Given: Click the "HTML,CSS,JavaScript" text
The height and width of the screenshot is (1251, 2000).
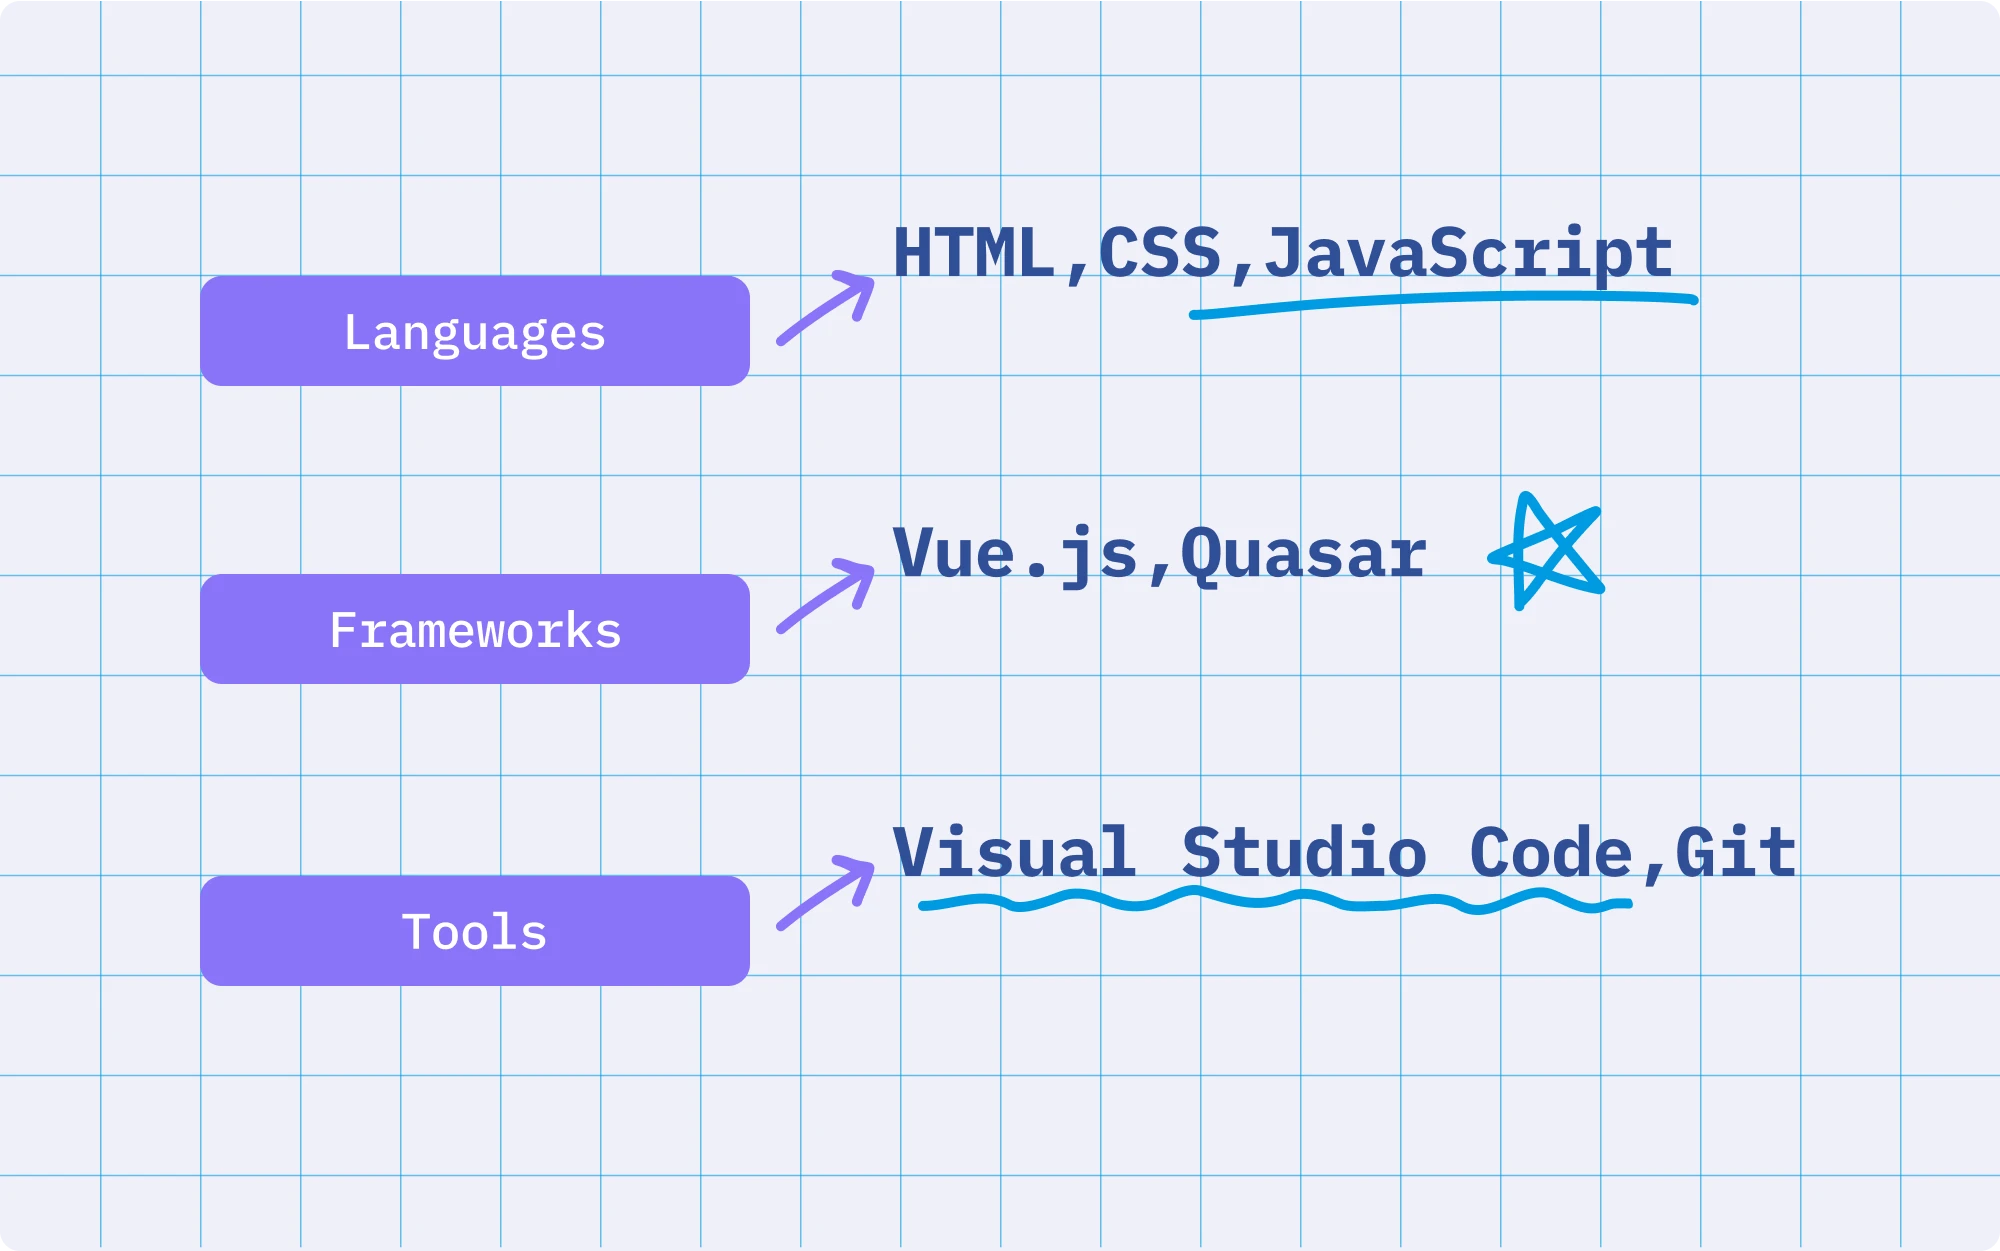Looking at the screenshot, I should click(x=1283, y=255).
